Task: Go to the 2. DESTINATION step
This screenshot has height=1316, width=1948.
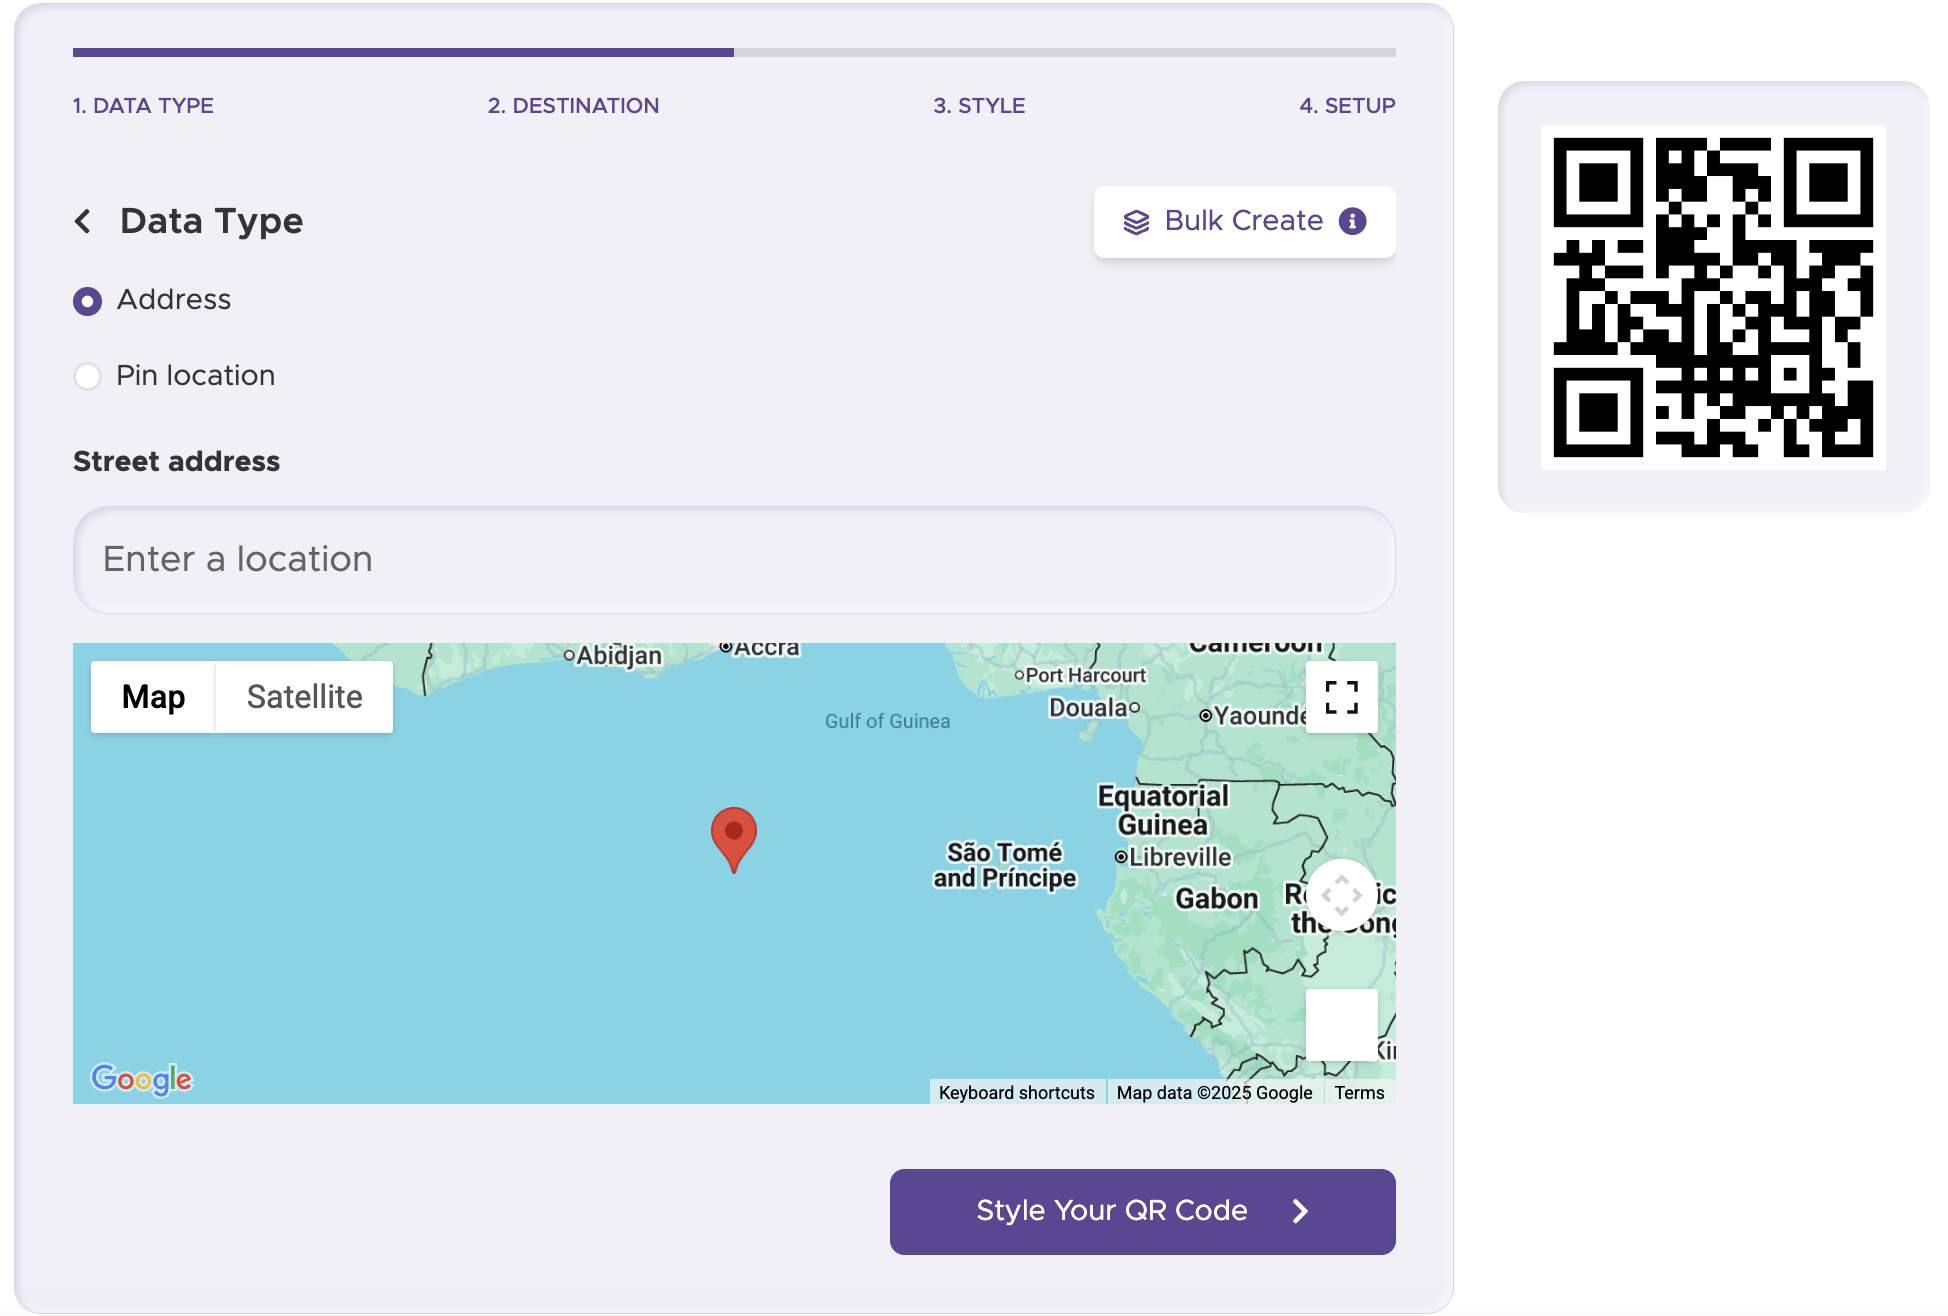Action: coord(573,105)
